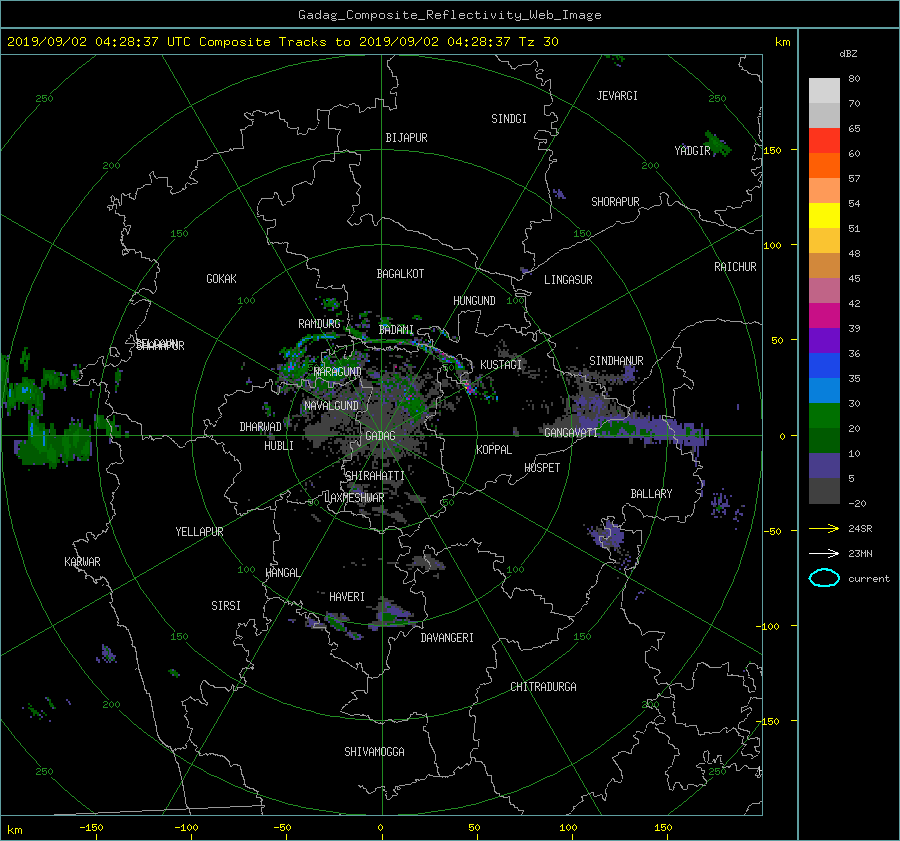Click the SIRSI city label
This screenshot has width=900, height=841.
point(226,606)
